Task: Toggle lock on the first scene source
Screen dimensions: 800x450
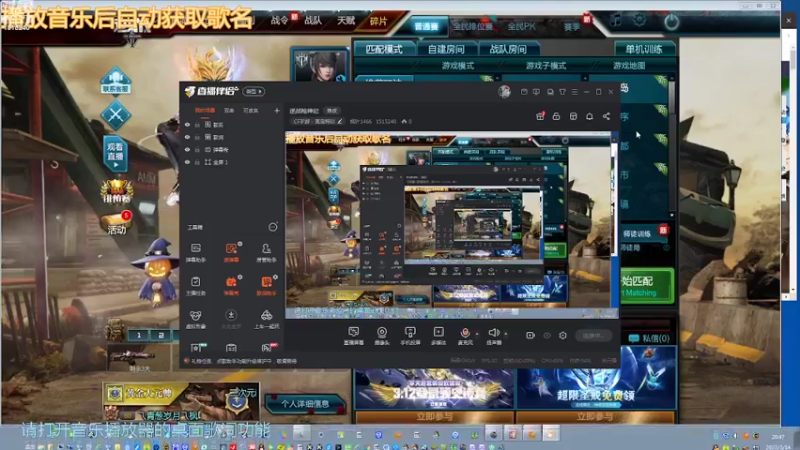Action: click(x=197, y=124)
